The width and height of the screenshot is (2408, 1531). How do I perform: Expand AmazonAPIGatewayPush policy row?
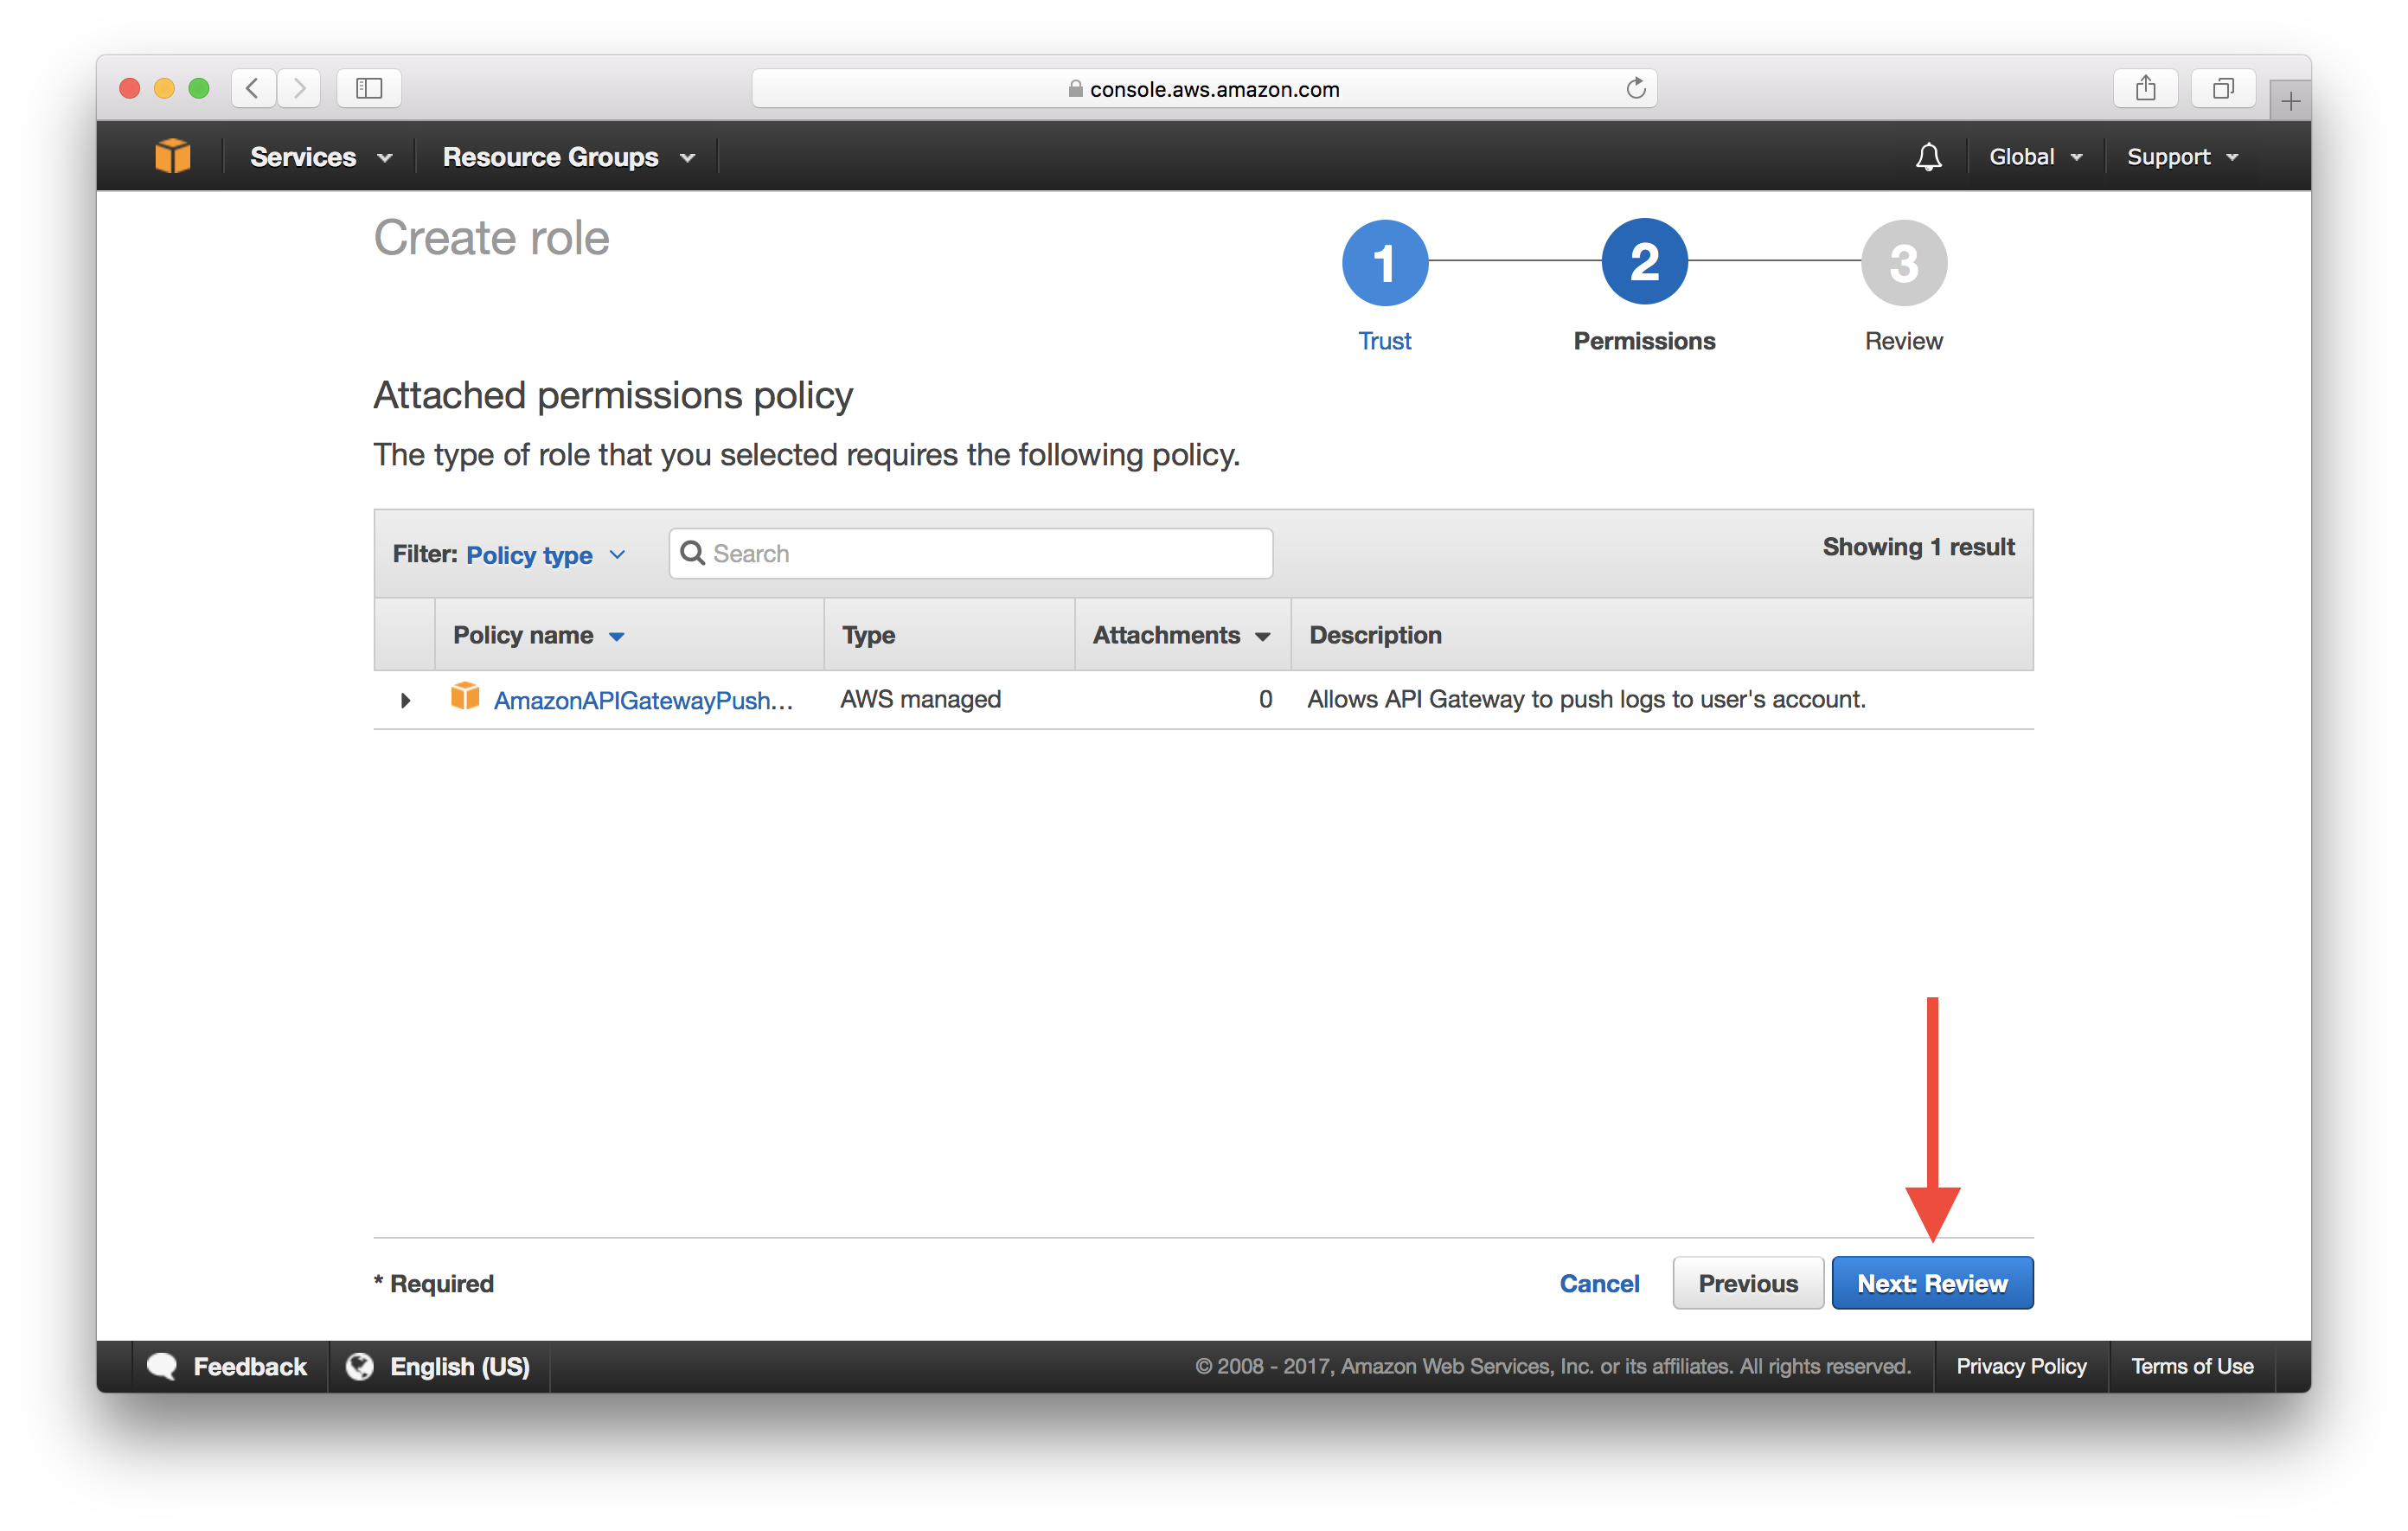407,699
